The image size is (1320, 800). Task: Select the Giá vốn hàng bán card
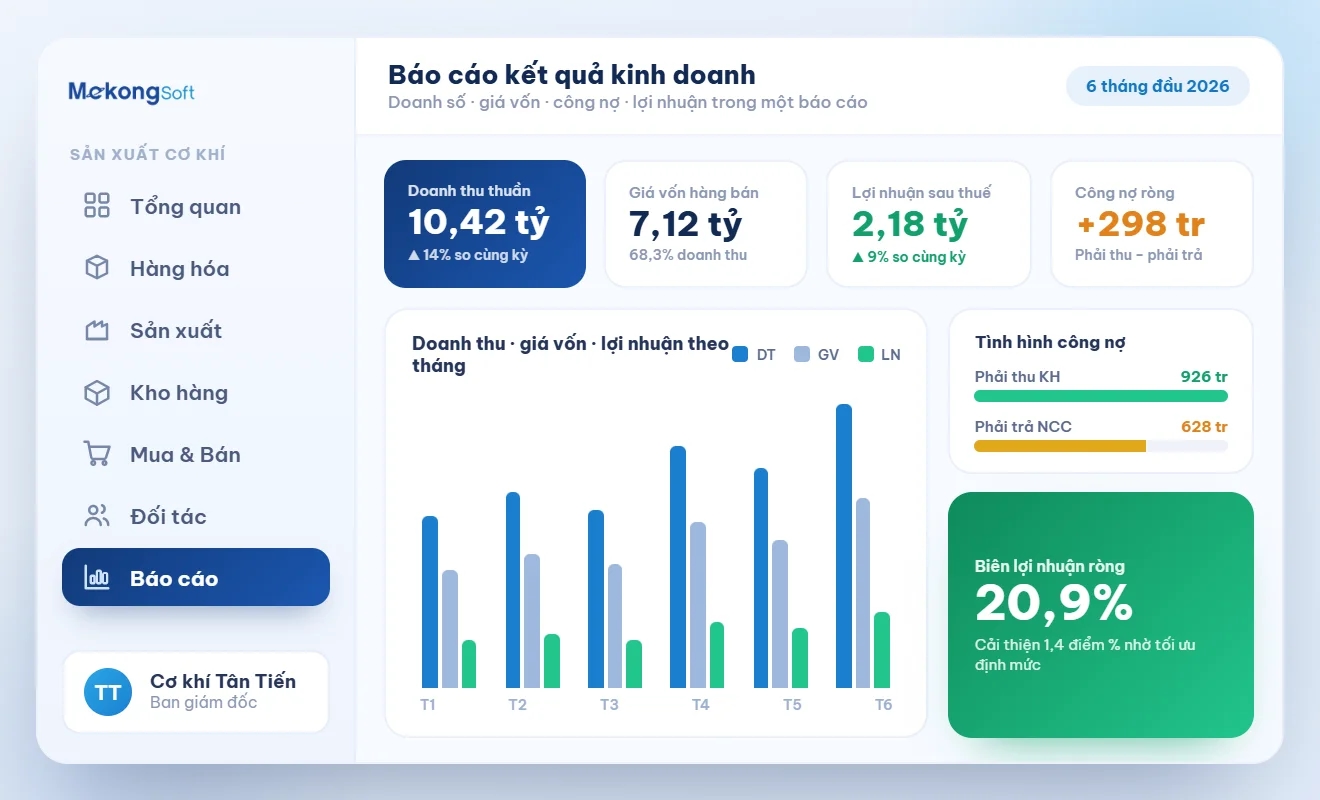point(706,224)
